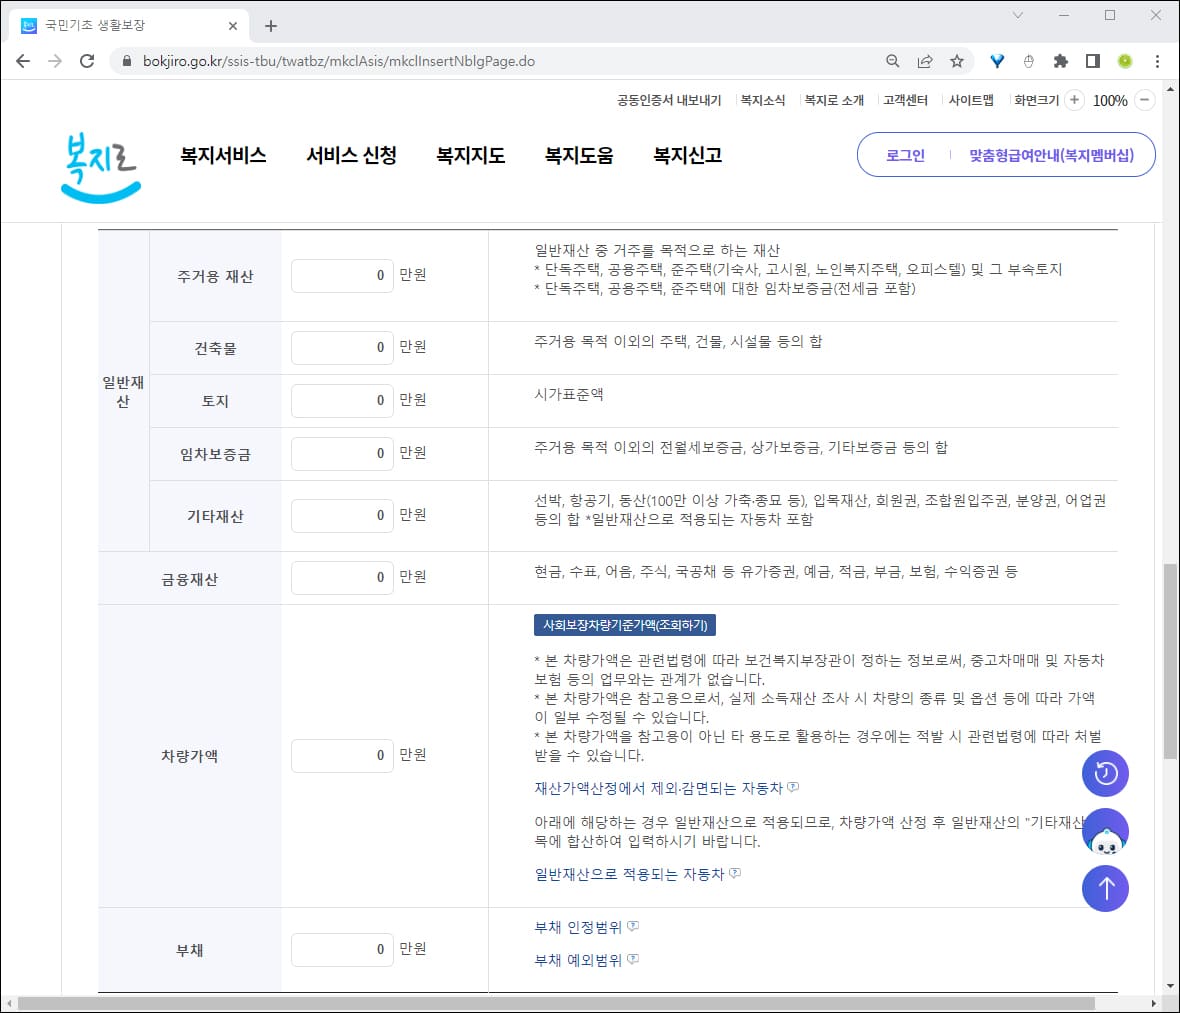The height and width of the screenshot is (1013, 1180).
Task: Bookmark this page using the star icon
Action: click(956, 61)
